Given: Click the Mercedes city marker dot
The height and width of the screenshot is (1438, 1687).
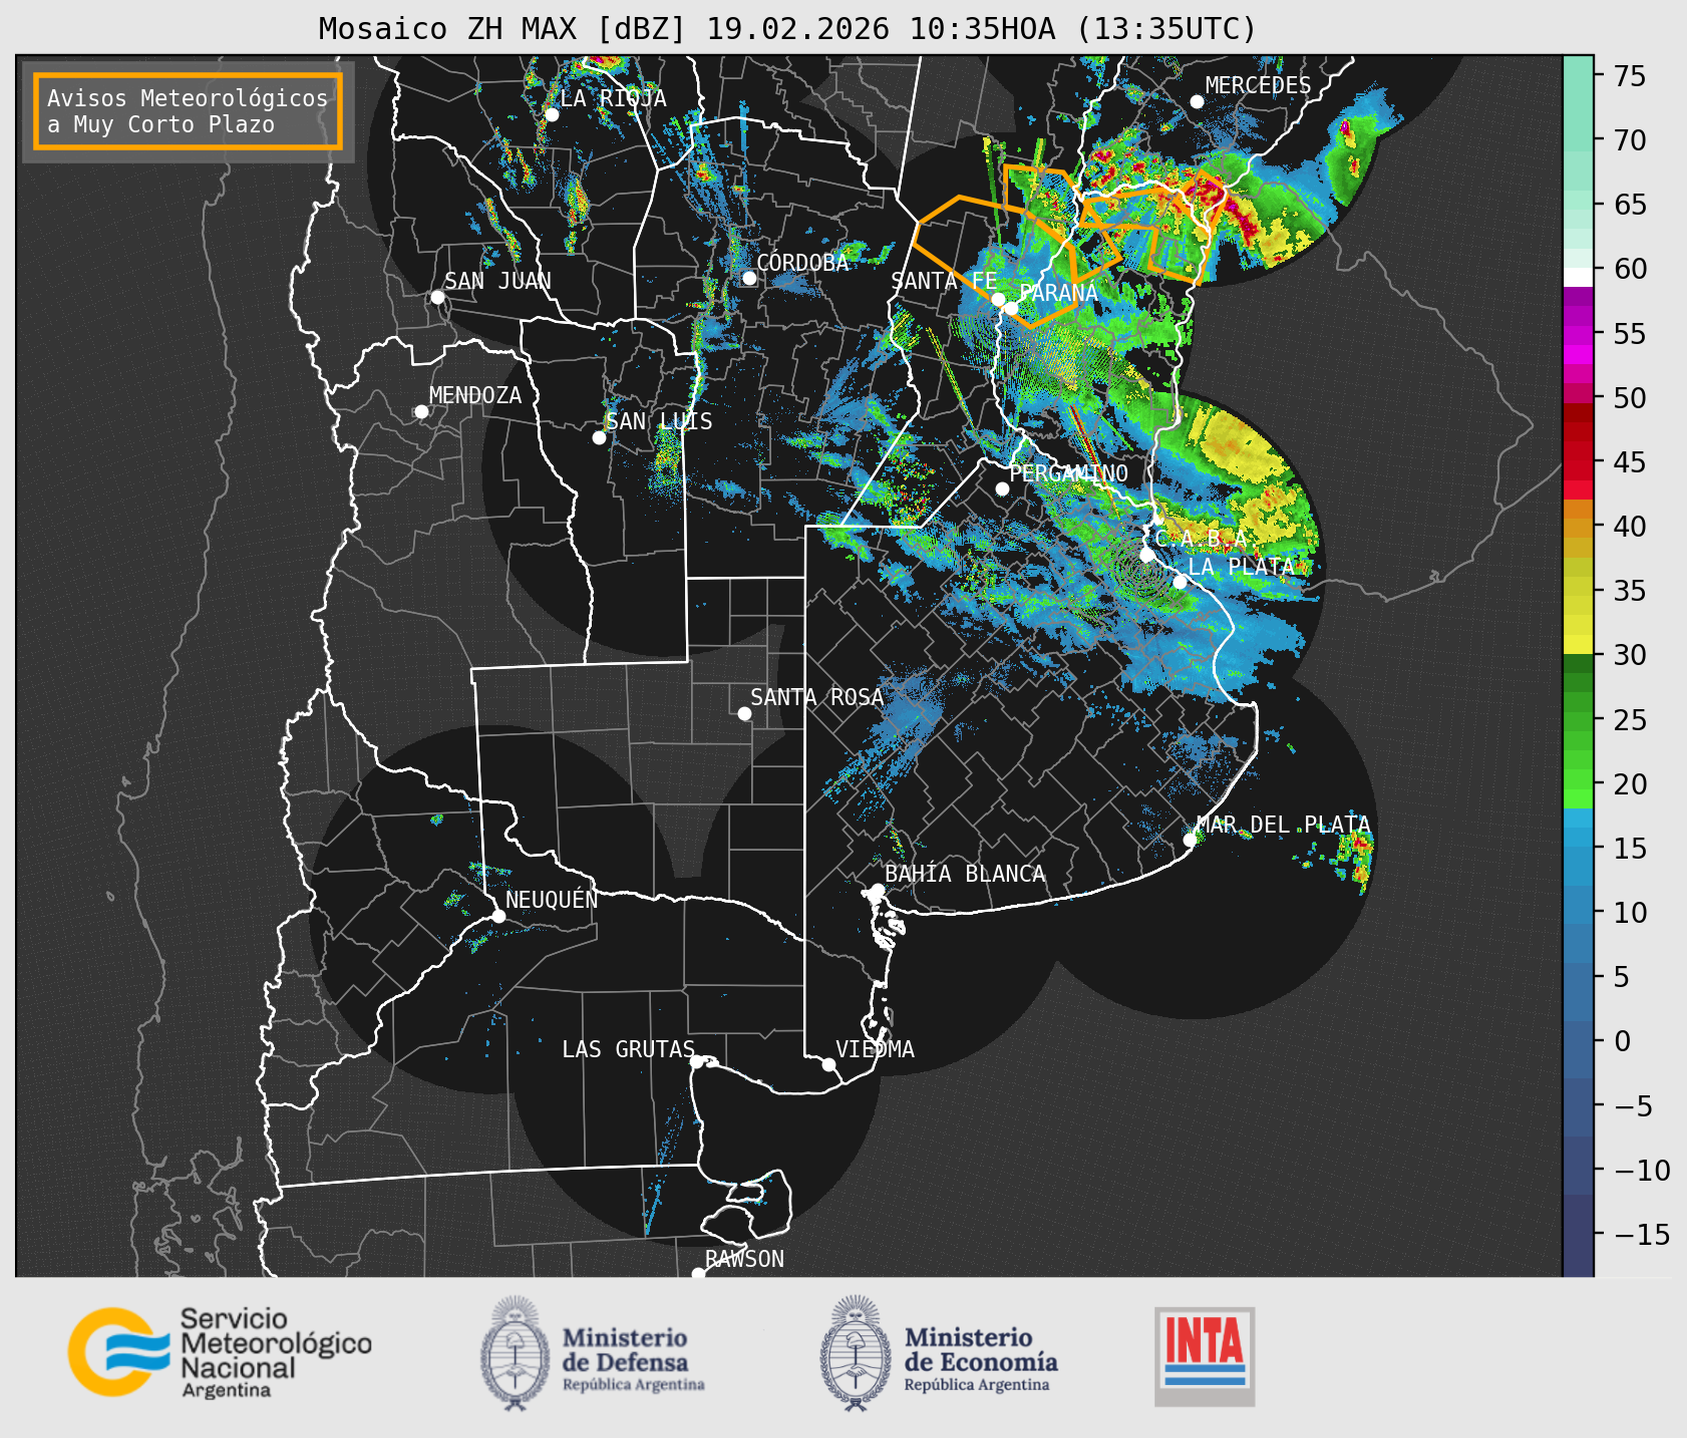Looking at the screenshot, I should (x=1197, y=102).
